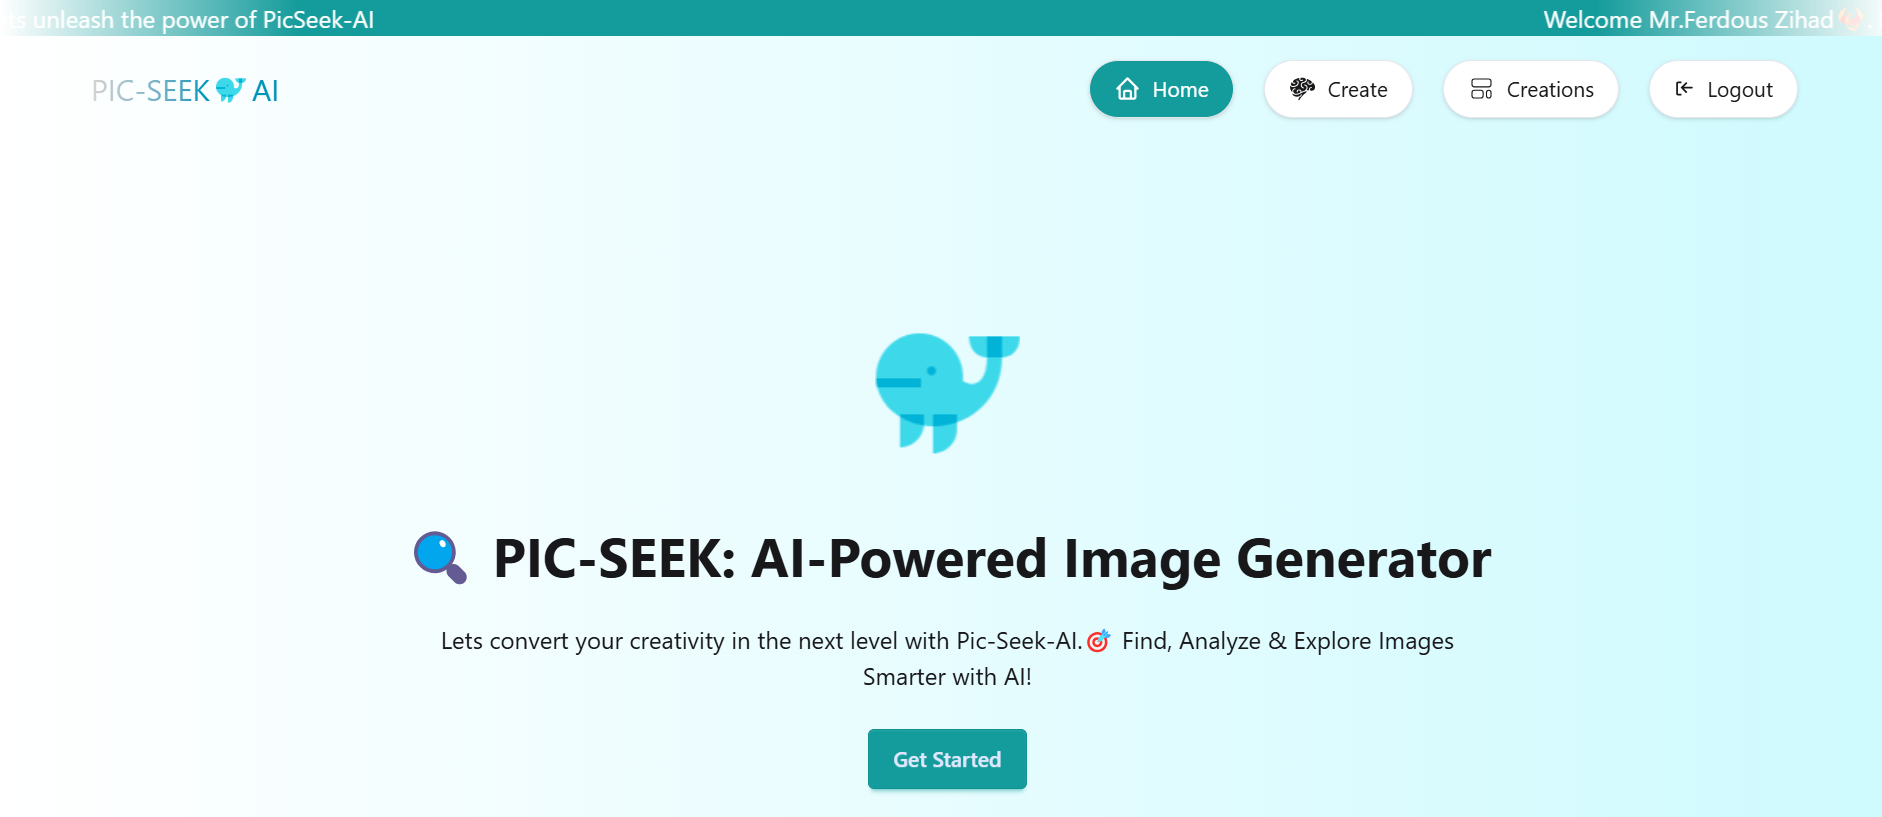Open the Home navigation tab

point(1161,89)
